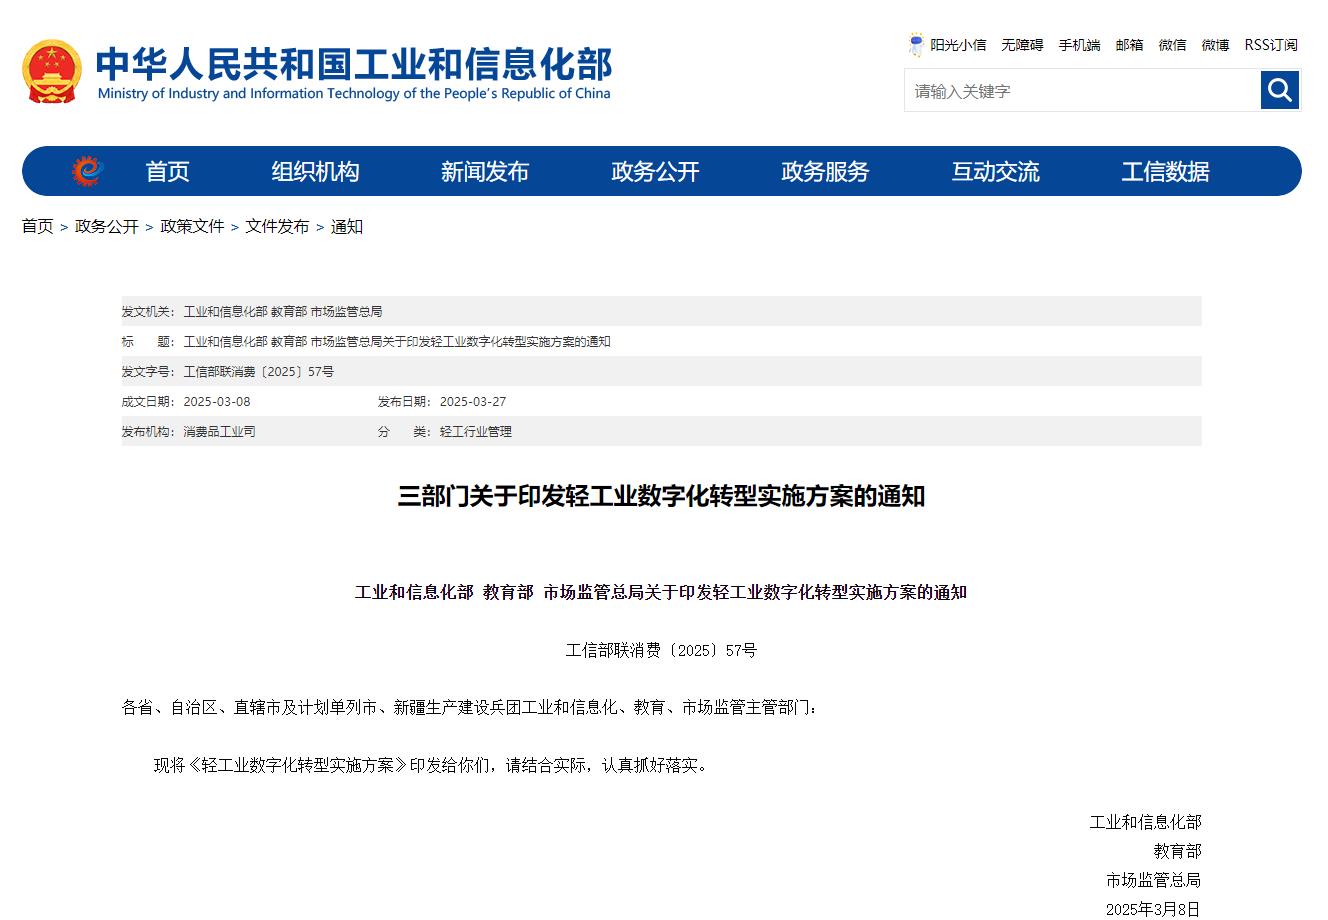
Task: Go to 政策文件 in the breadcrumb
Action: click(x=192, y=226)
